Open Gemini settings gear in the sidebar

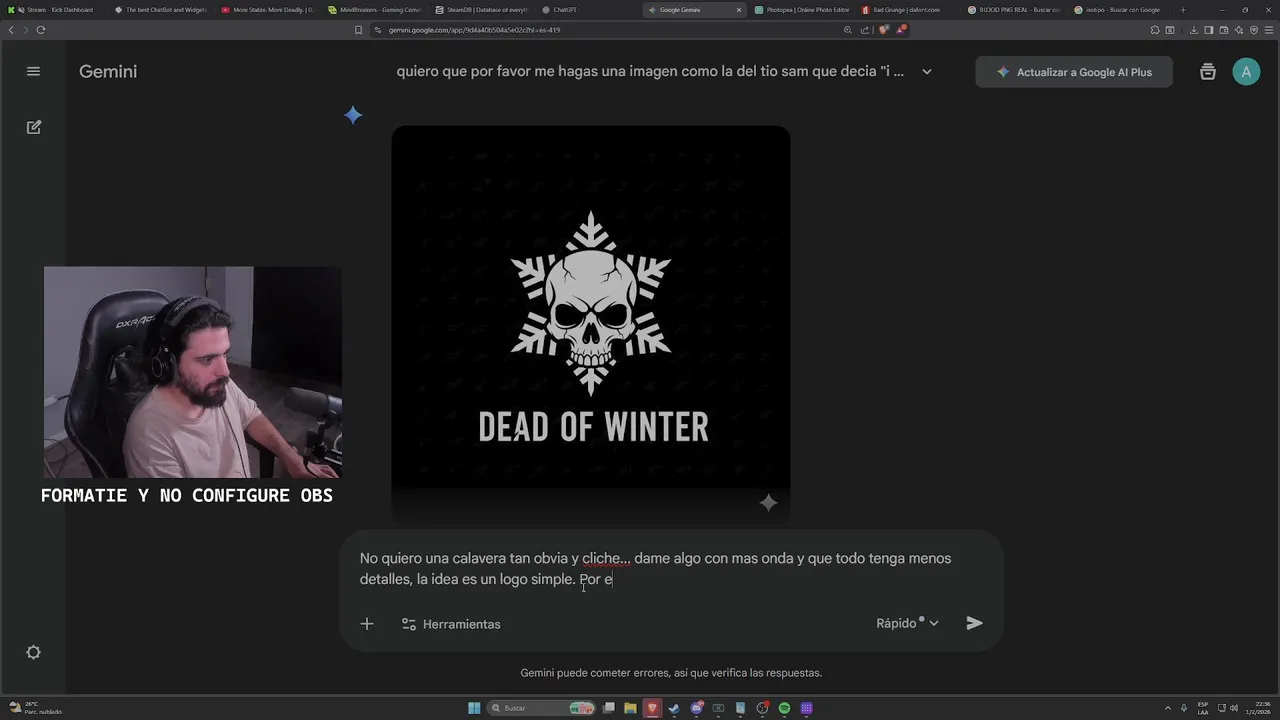[x=33, y=652]
